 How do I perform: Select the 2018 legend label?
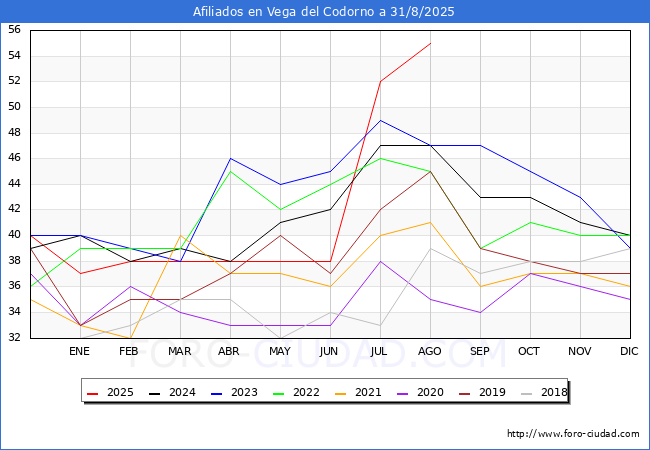[x=554, y=392]
